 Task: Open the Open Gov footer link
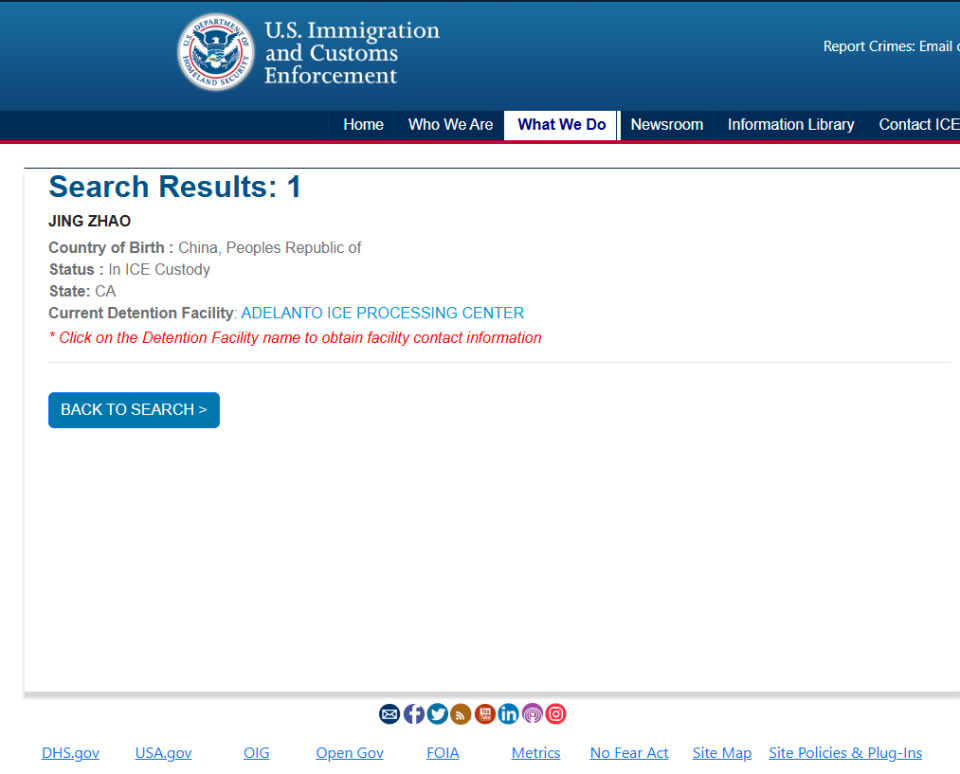click(x=350, y=753)
